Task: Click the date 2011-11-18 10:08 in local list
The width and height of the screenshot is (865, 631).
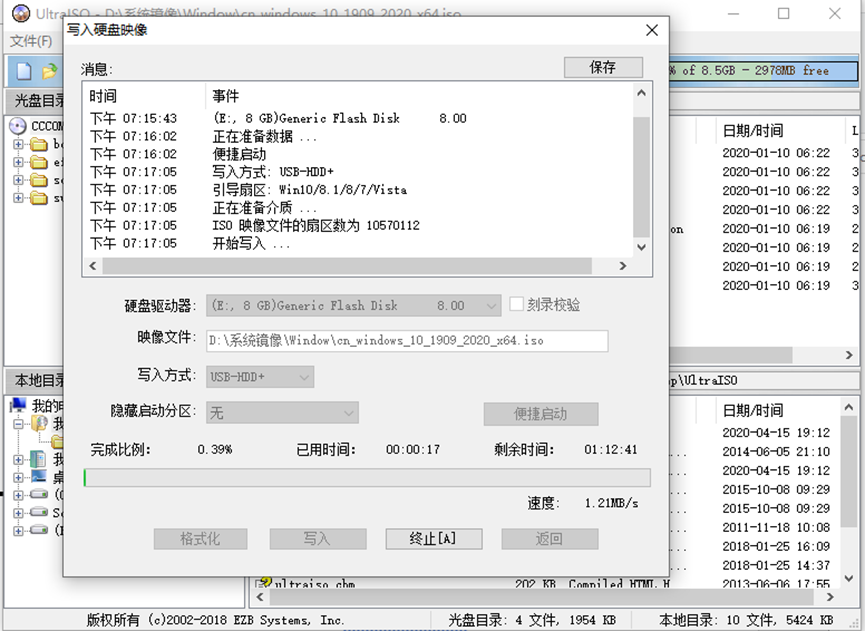Action: [x=776, y=527]
